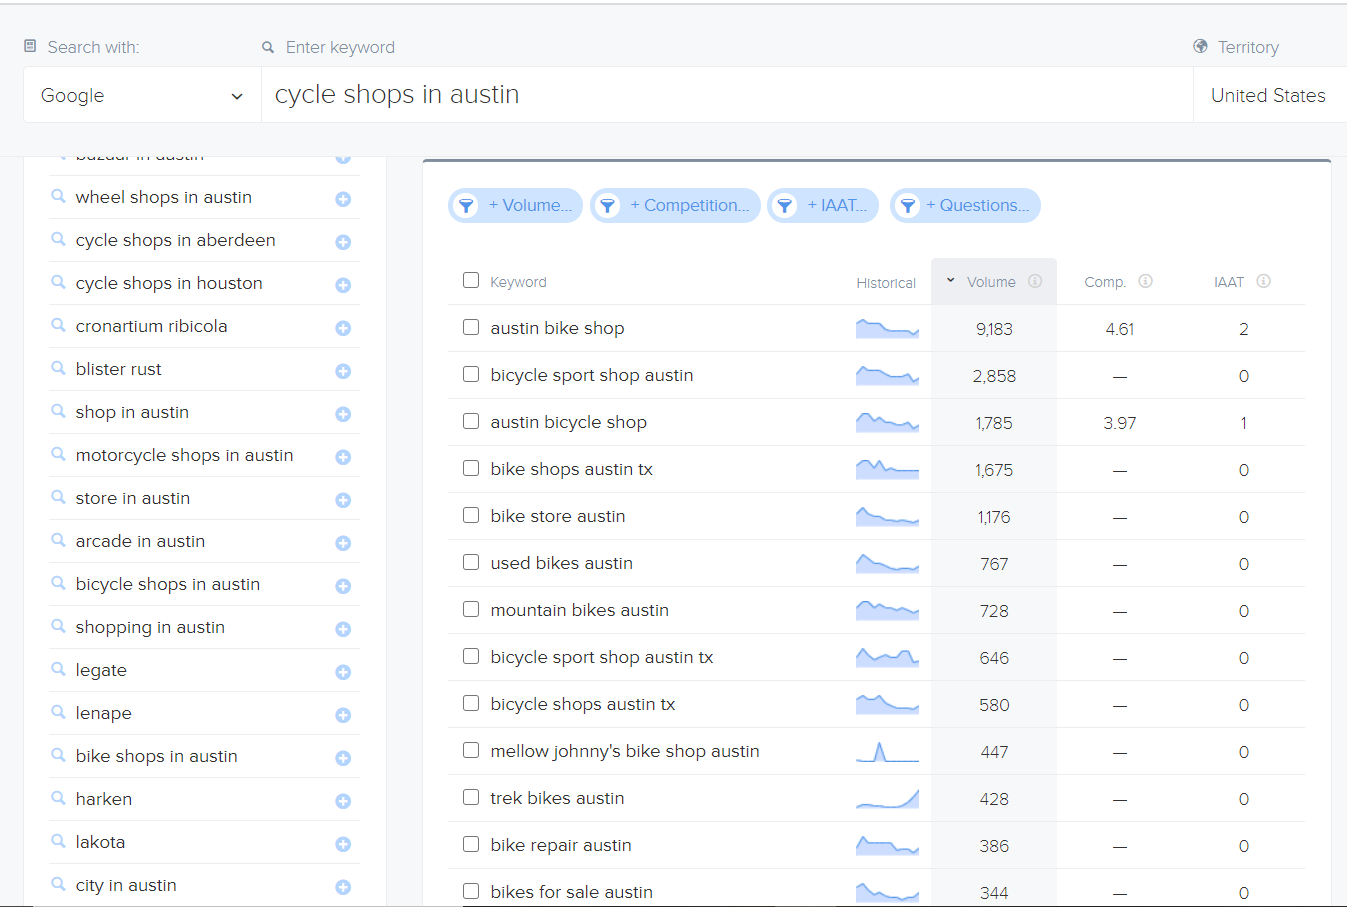Image resolution: width=1347 pixels, height=907 pixels.
Task: Click search icon beside 'bicycle shops in austin'
Action: 59,583
